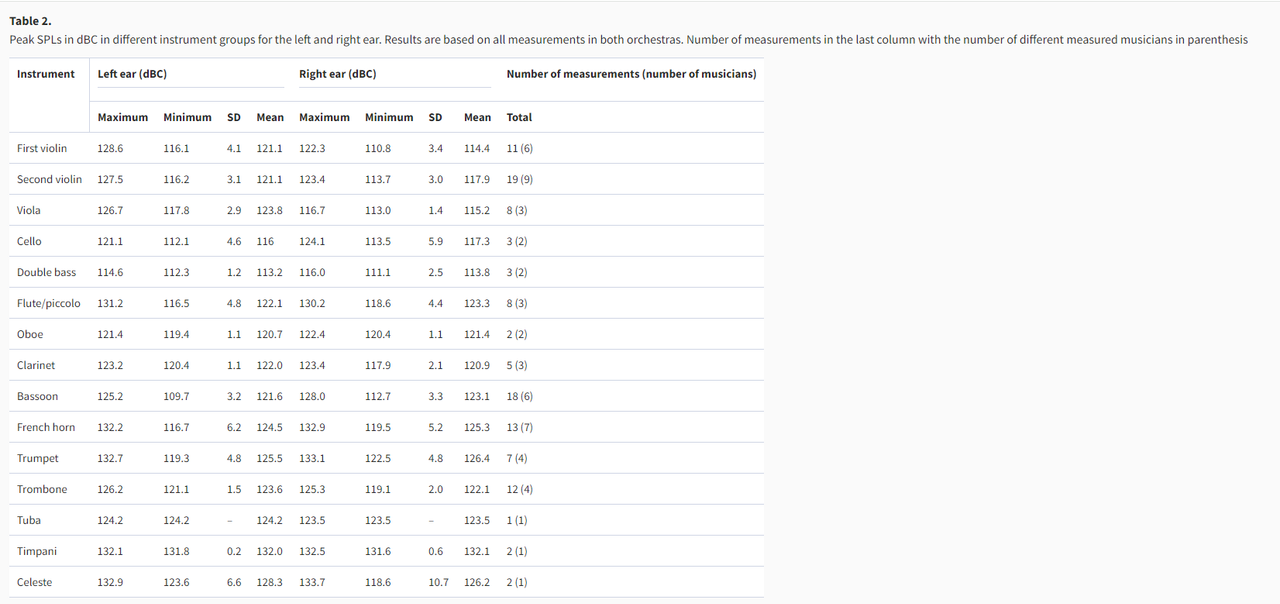Click Tuba right ear maximum 123.5

coord(312,520)
